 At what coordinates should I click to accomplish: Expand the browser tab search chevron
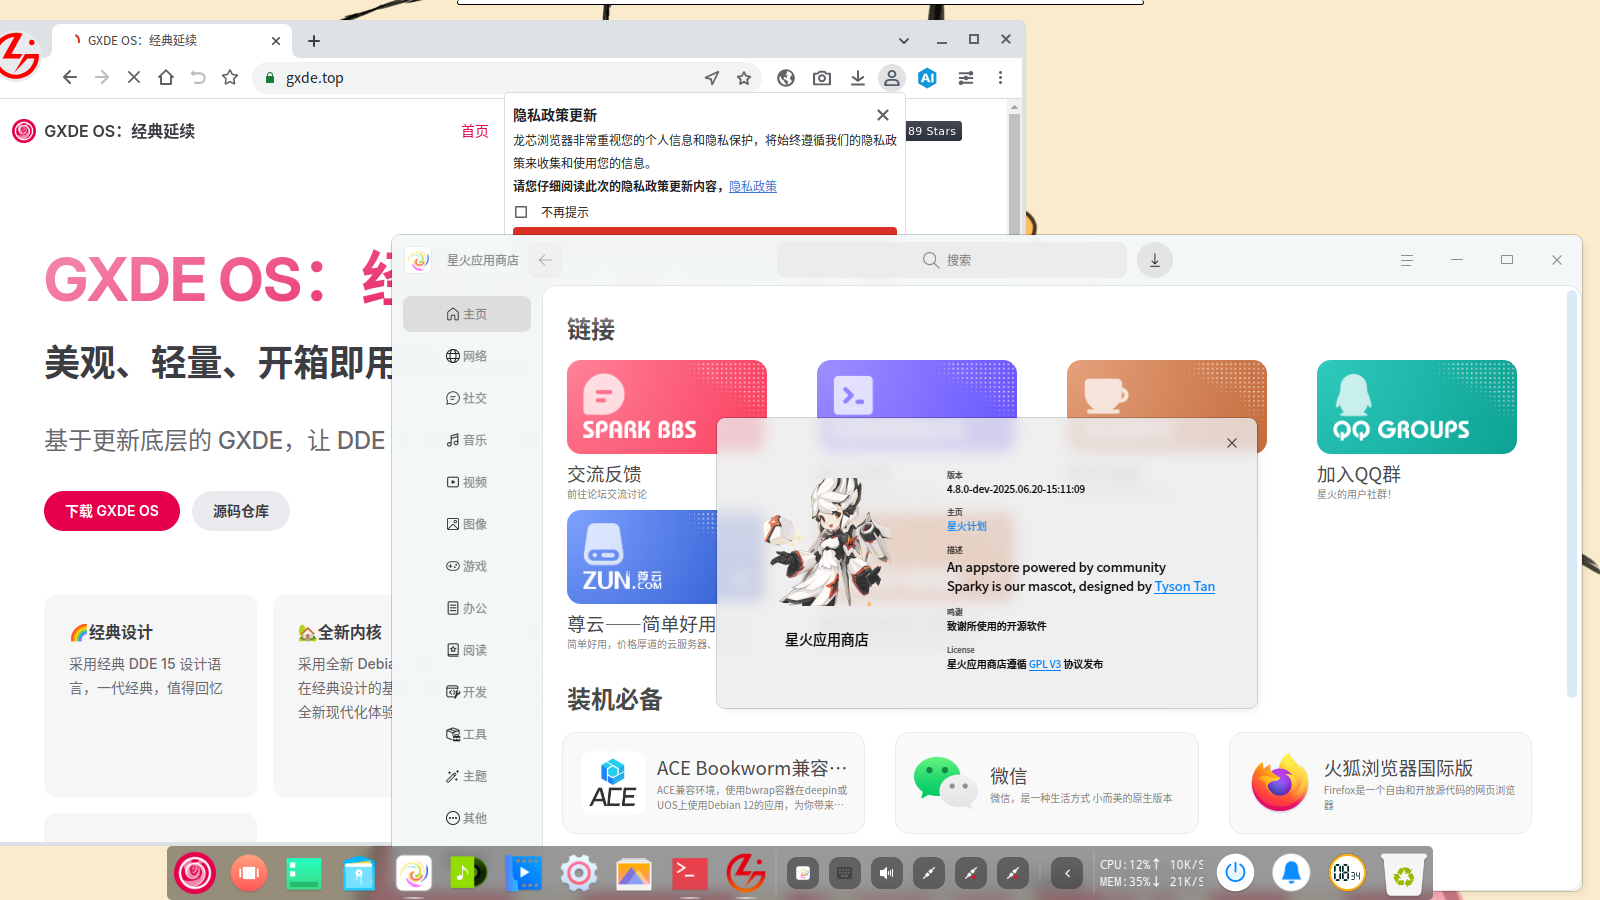(904, 41)
